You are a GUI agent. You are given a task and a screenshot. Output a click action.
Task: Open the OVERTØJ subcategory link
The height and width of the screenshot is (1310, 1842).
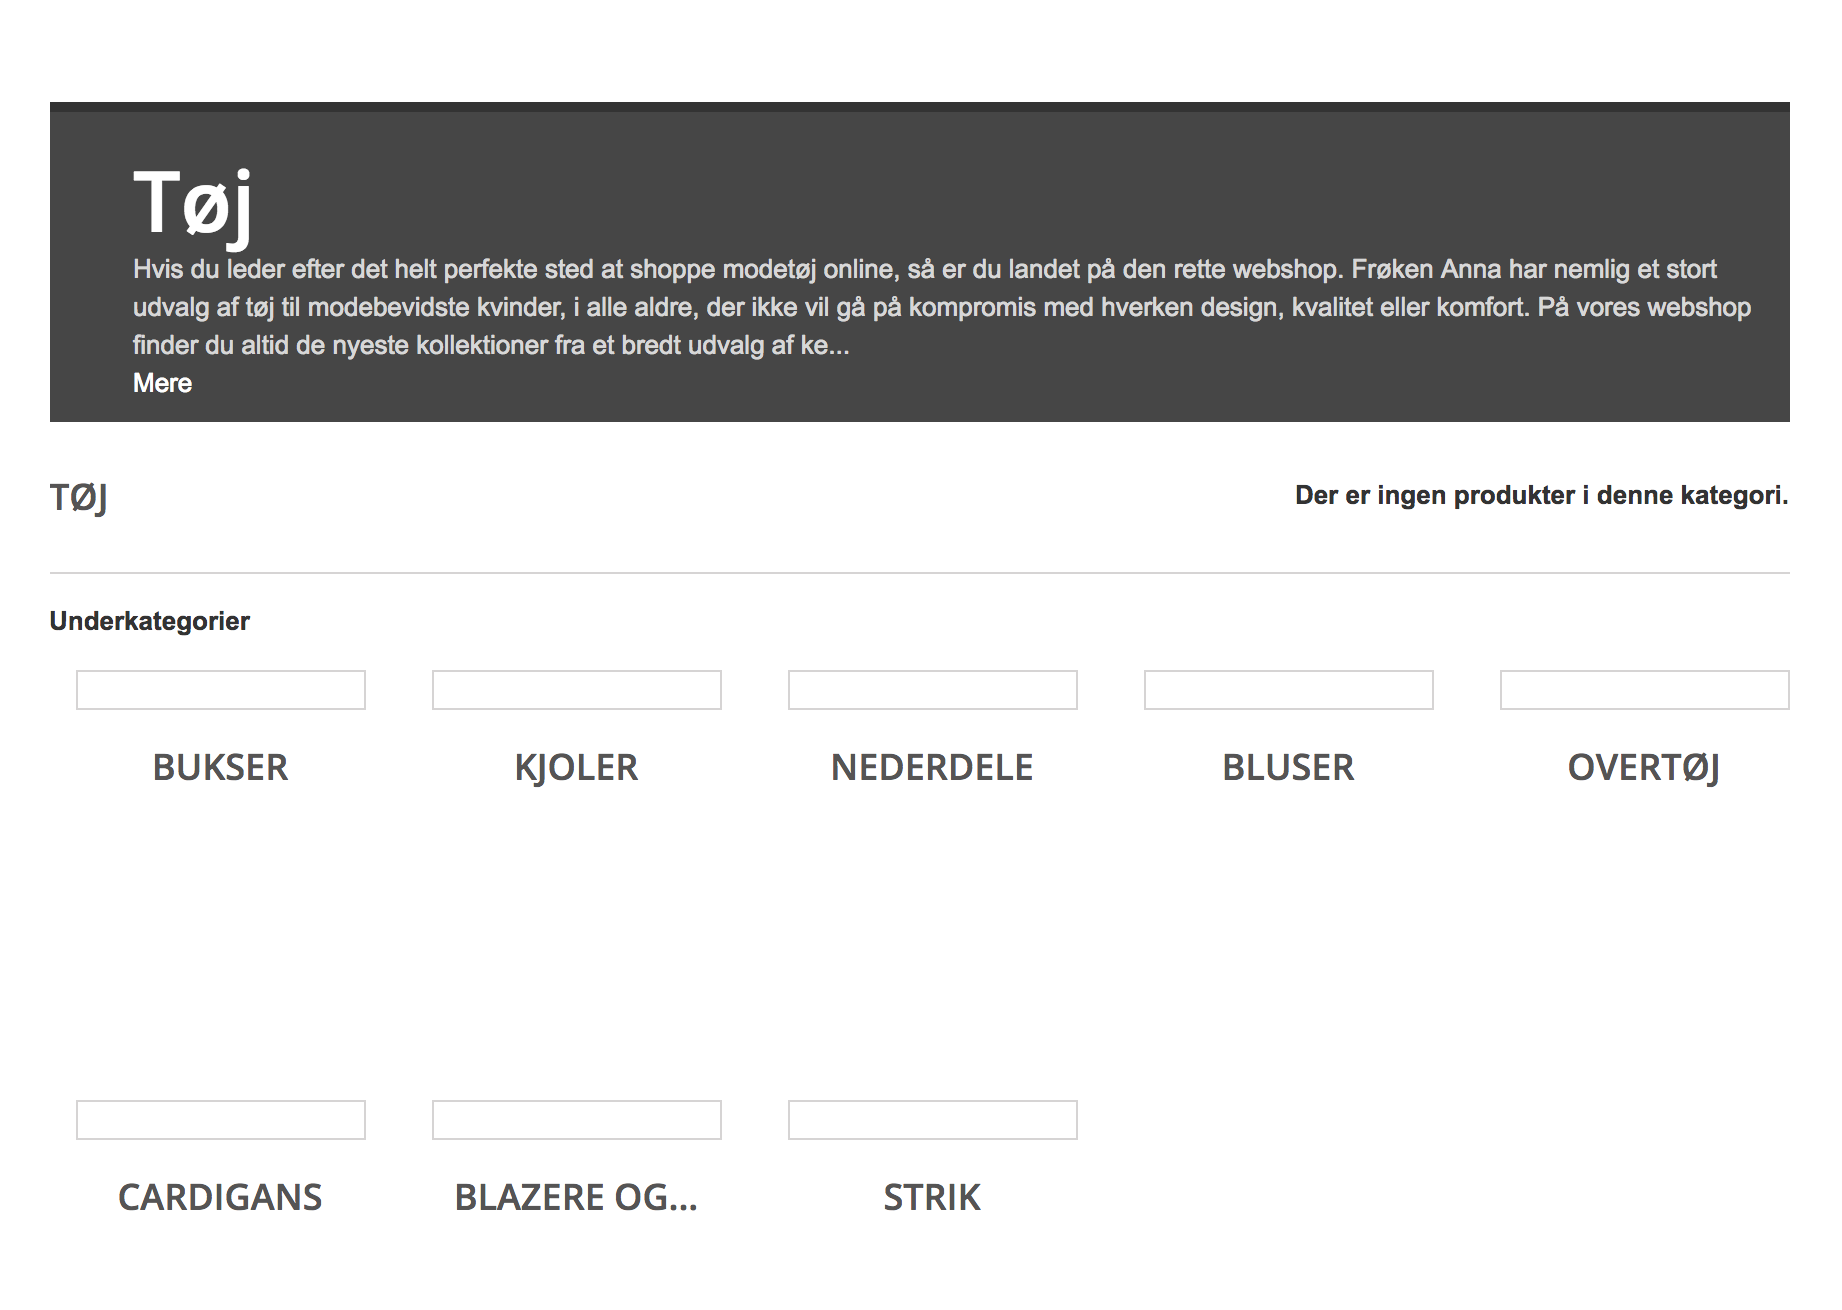click(x=1644, y=767)
